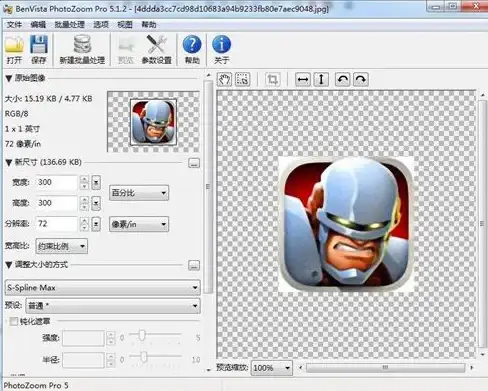The height and width of the screenshot is (391, 488).
Task: Select the hand pan tool
Action: pos(224,80)
